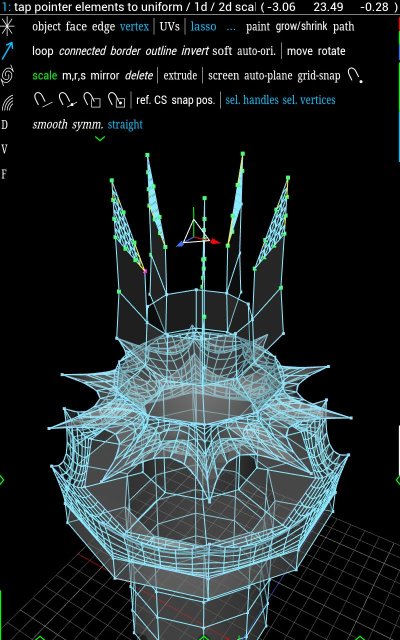Pick the pivot-with-dotted-square icon
The width and height of the screenshot is (400, 640).
pyautogui.click(x=116, y=100)
